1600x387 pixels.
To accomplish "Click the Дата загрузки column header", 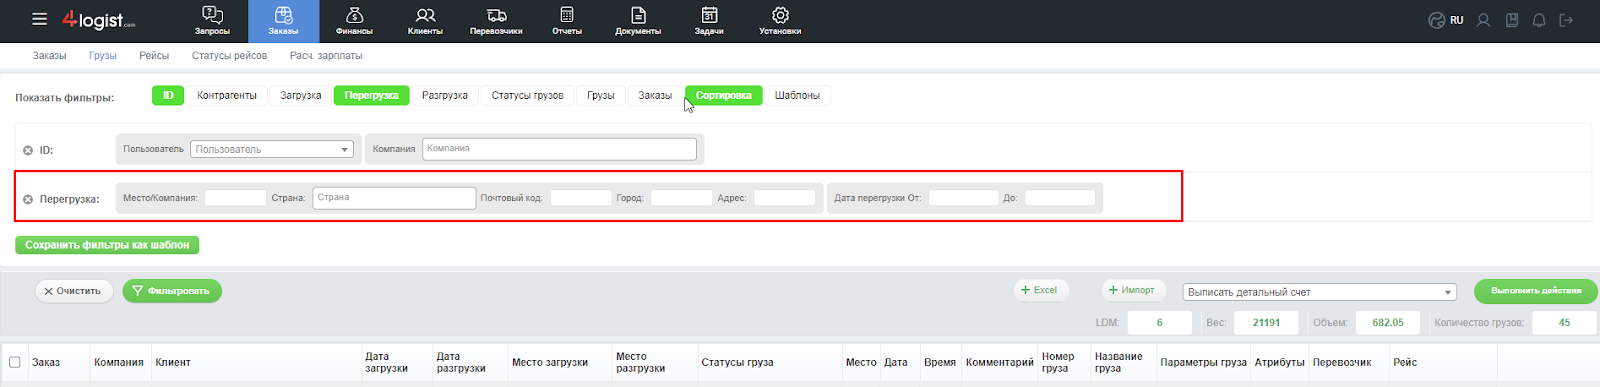I will click(x=386, y=362).
